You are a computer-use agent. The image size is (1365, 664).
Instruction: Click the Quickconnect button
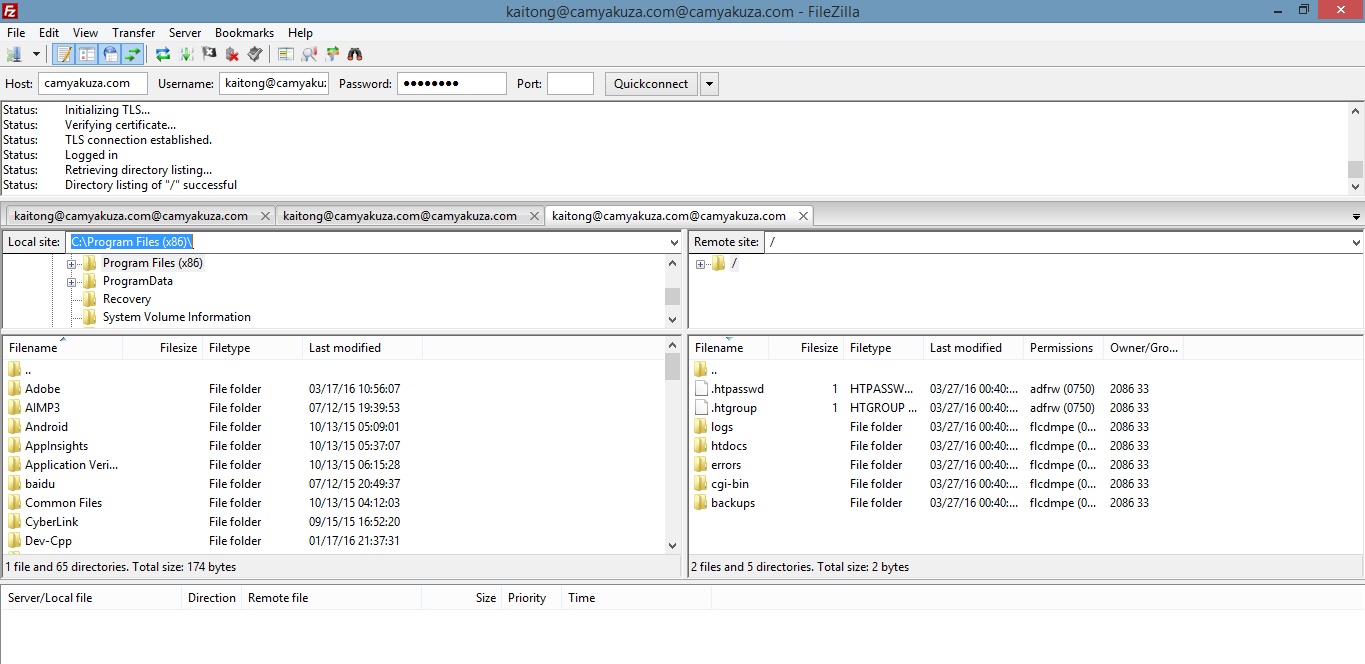tap(651, 84)
